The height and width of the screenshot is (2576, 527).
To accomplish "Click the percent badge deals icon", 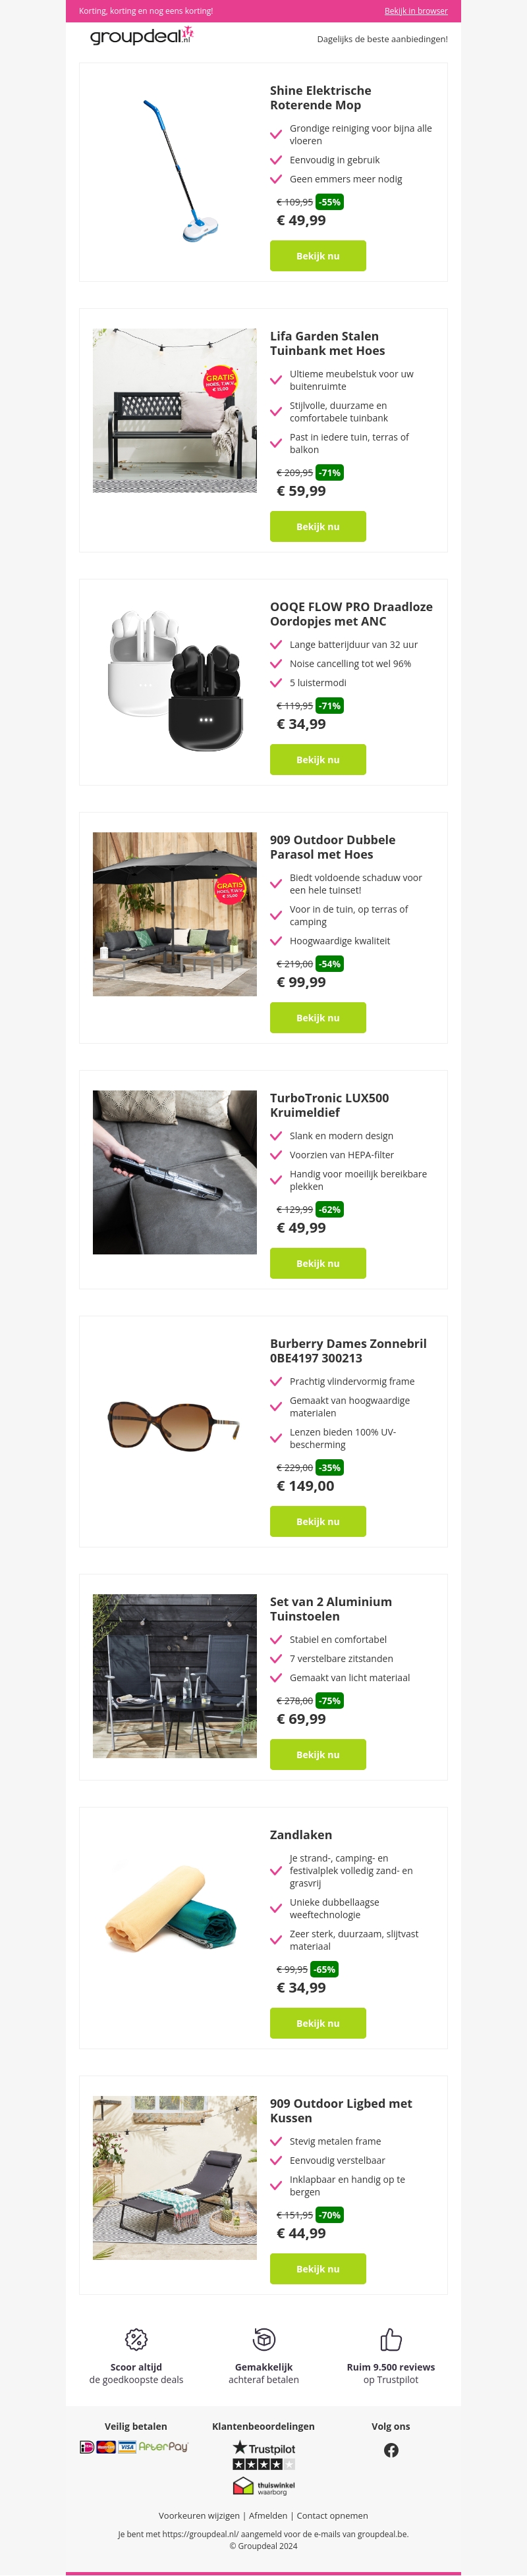I will 136,2339.
